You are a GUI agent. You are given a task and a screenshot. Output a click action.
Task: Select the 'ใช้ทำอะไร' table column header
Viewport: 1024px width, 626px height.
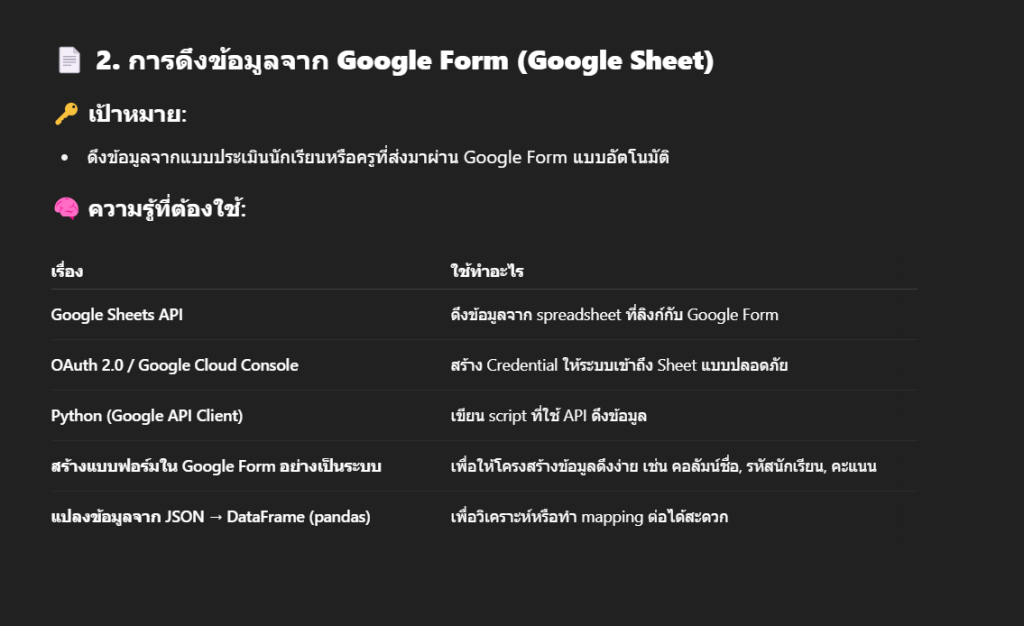[487, 271]
